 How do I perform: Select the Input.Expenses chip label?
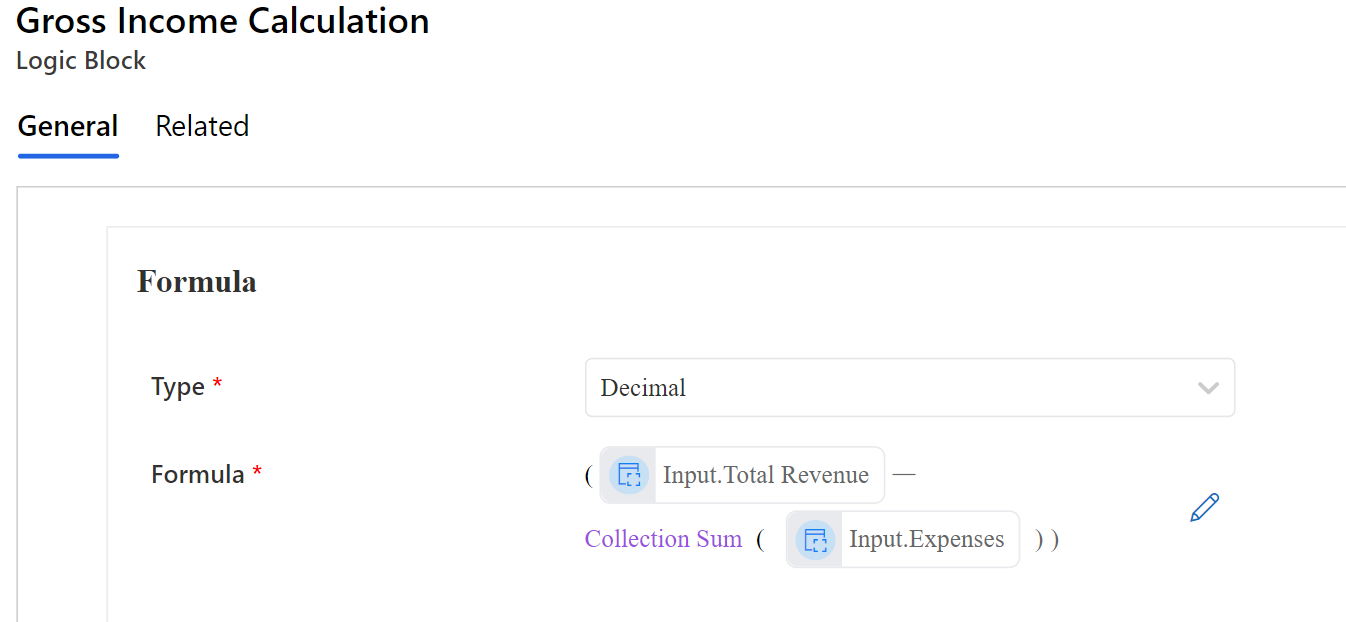pyautogui.click(x=926, y=540)
